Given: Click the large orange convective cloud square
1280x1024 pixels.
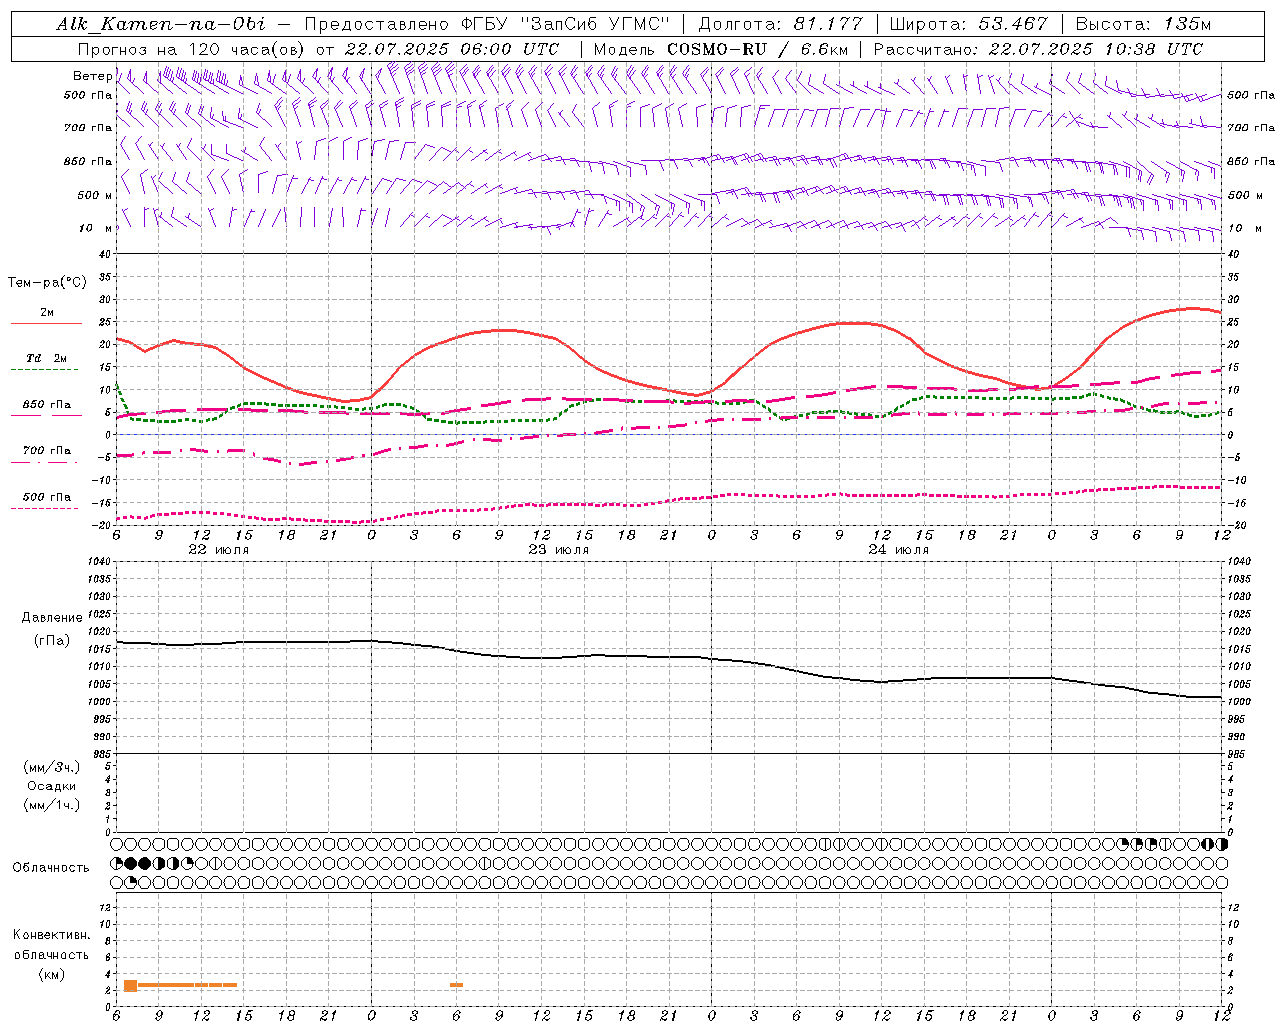Looking at the screenshot, I should 130,985.
